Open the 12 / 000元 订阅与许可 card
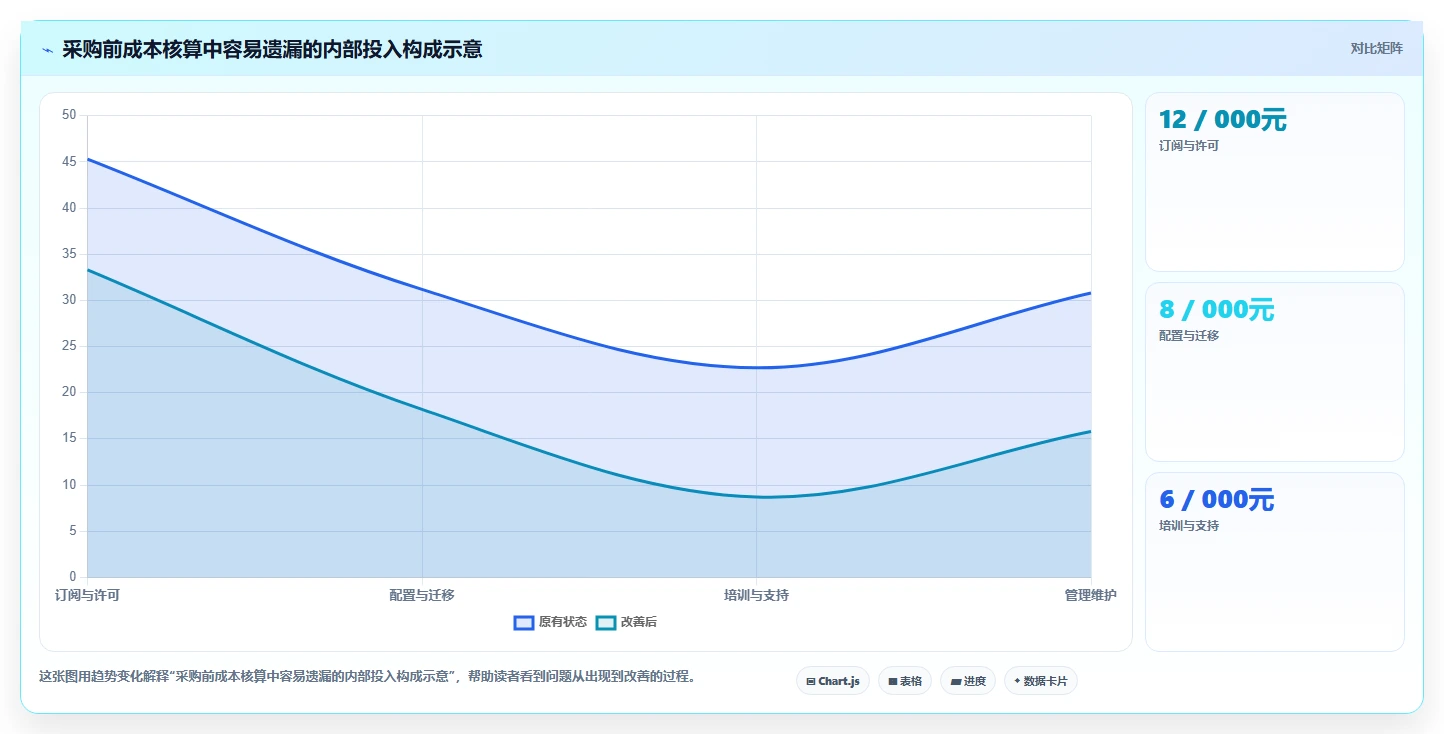The height and width of the screenshot is (734, 1444). click(x=1275, y=182)
